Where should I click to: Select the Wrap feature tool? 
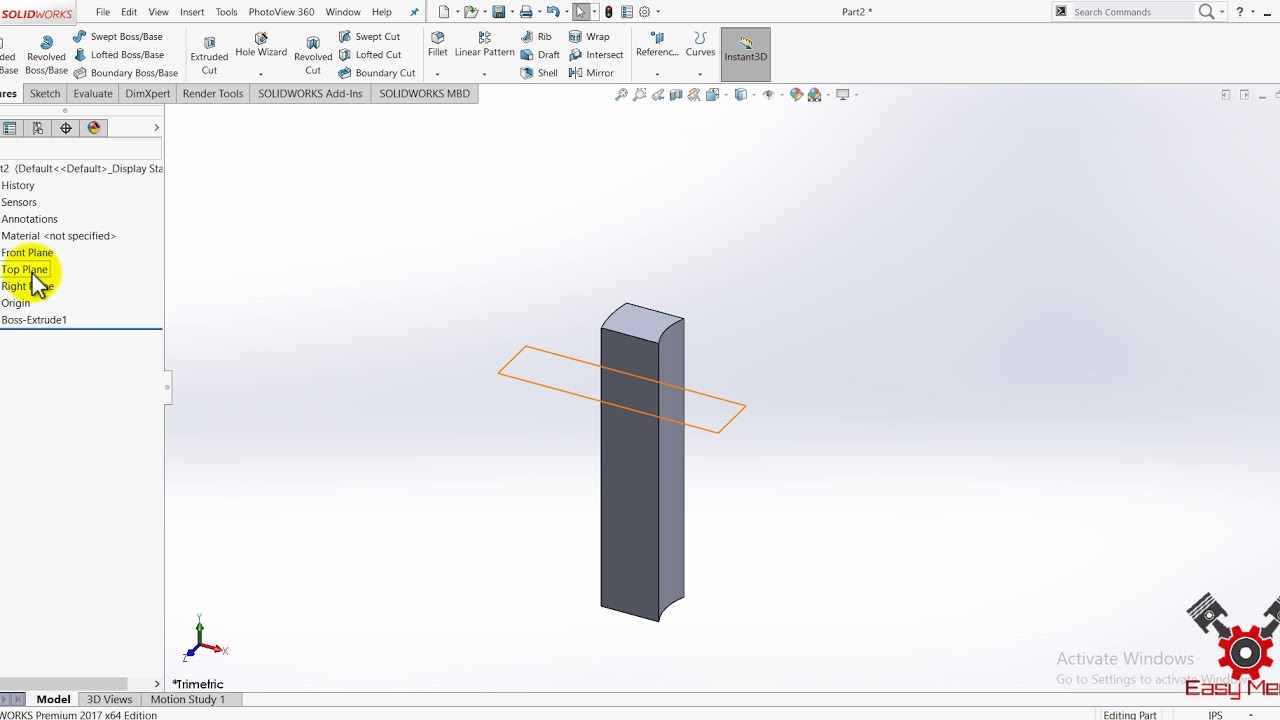click(589, 36)
